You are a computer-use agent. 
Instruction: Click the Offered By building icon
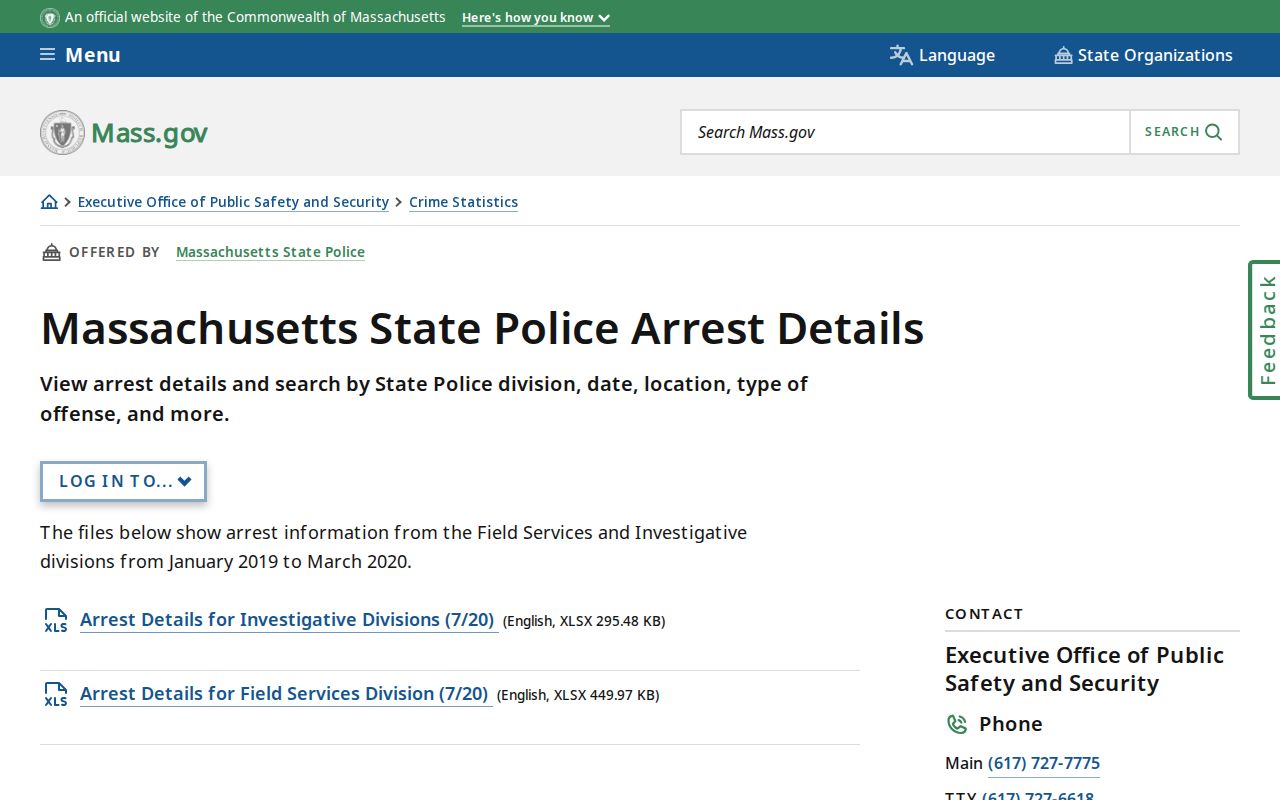pos(51,252)
